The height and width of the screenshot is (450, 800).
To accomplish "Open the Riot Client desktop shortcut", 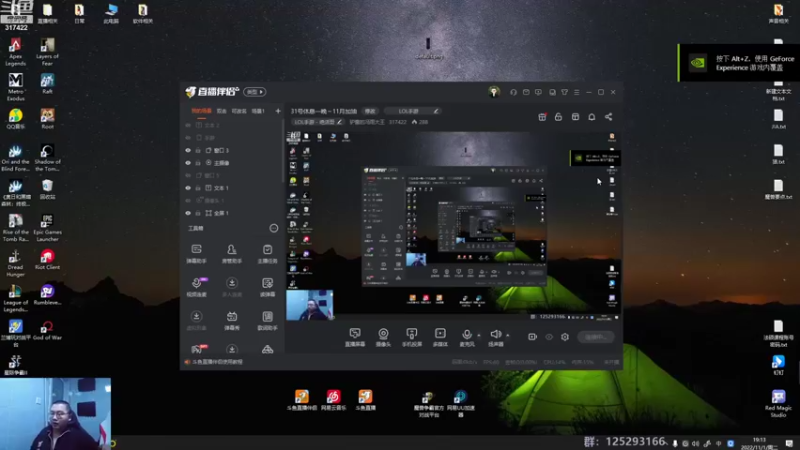I will (47, 260).
